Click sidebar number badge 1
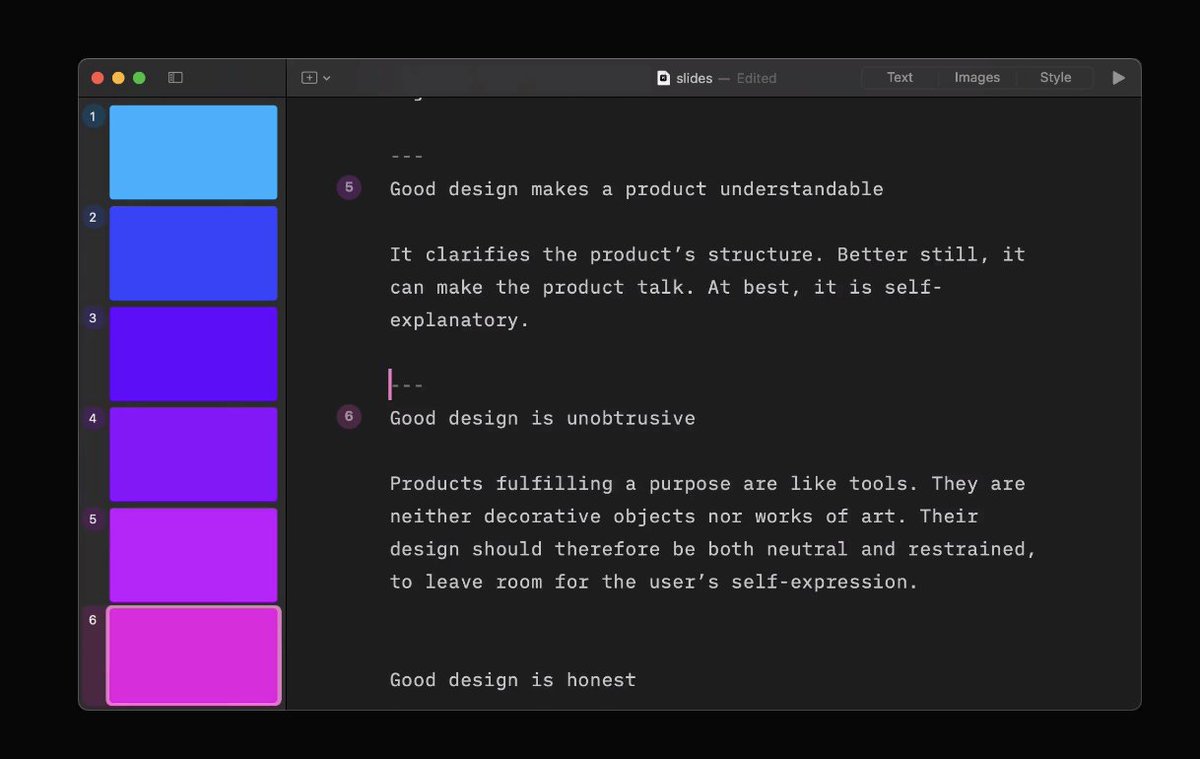This screenshot has height=759, width=1200. click(93, 117)
